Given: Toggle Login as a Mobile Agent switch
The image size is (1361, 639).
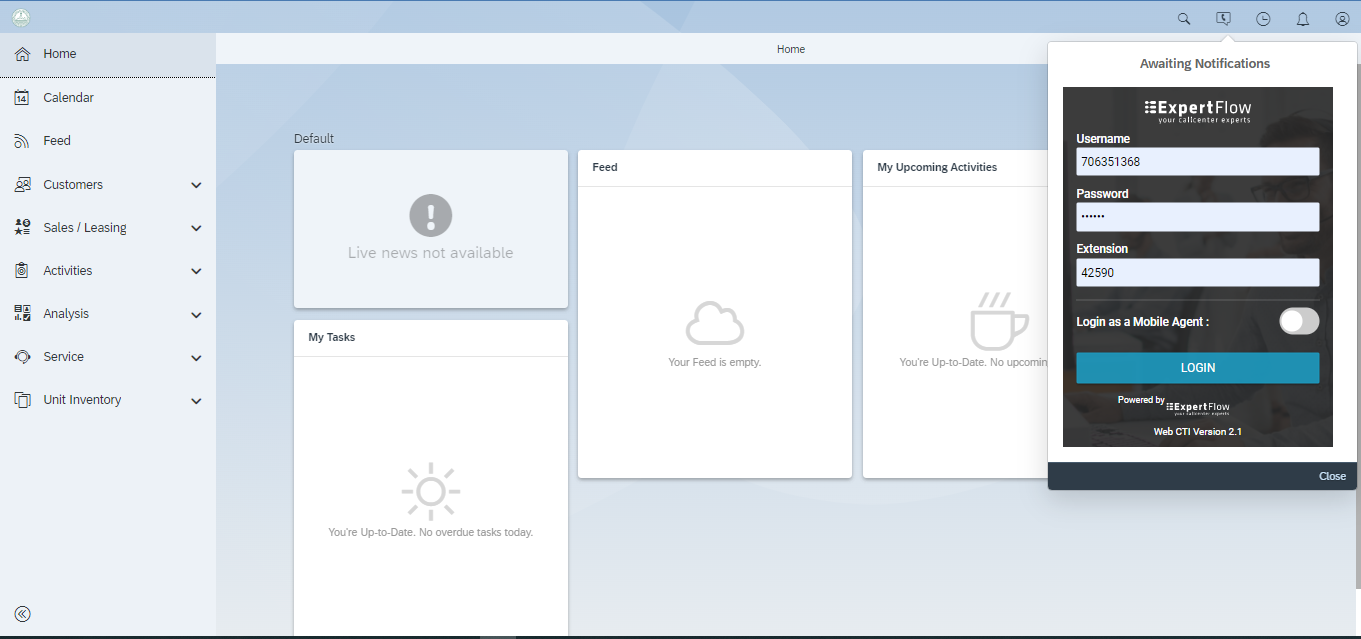Looking at the screenshot, I should coord(1299,321).
